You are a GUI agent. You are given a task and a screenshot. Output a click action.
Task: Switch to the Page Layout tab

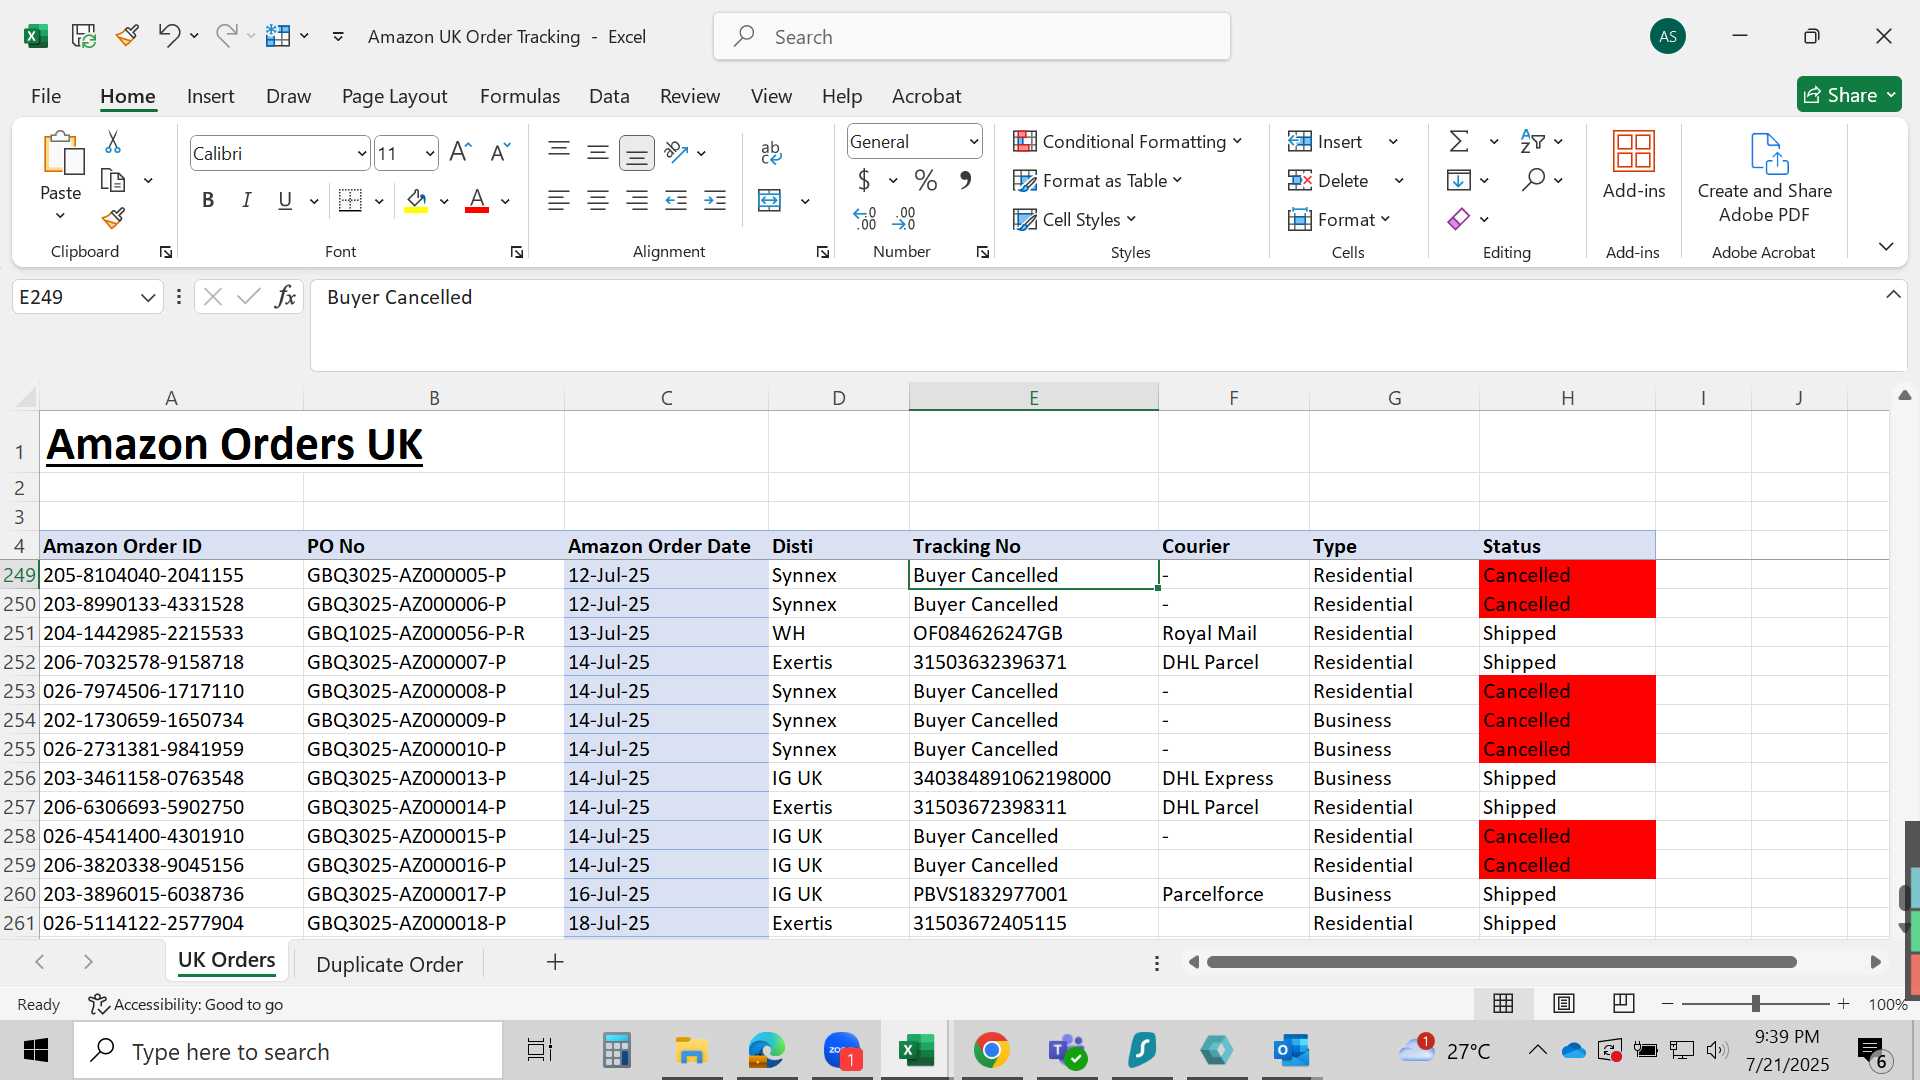coord(394,96)
